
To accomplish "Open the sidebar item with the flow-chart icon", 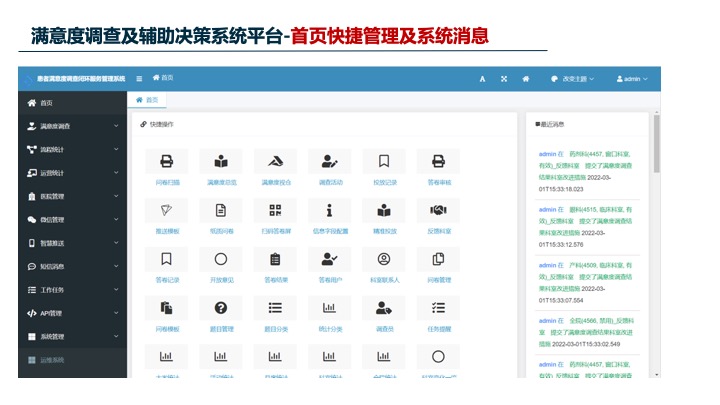I will pyautogui.click(x=73, y=149).
